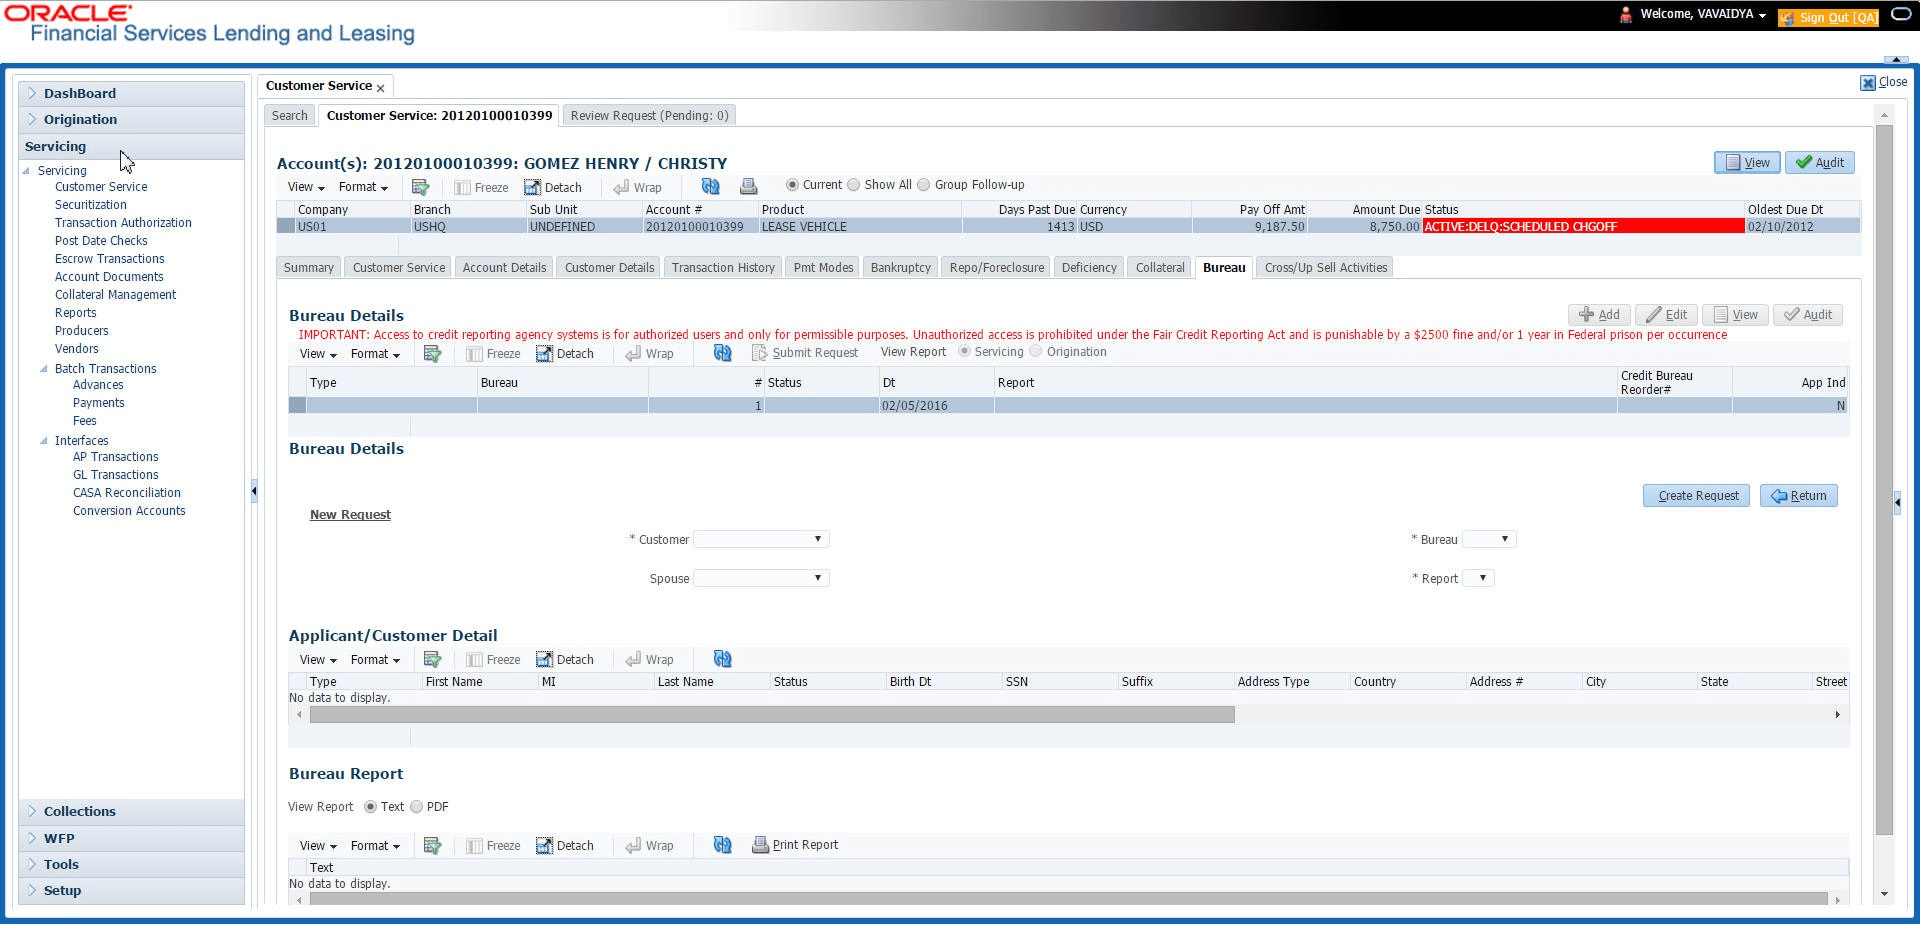Click the collapse arrow below the Sign Out button
The image size is (1920, 925).
click(1895, 60)
